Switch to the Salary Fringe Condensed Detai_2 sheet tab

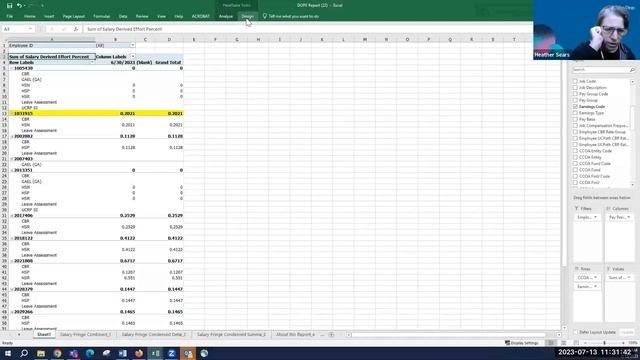(x=153, y=335)
